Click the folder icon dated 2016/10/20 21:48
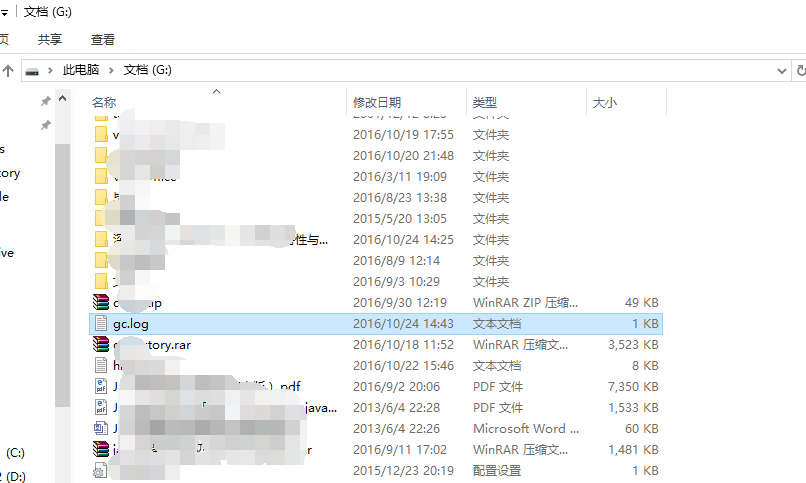Viewport: 806px width, 483px height. [x=101, y=155]
